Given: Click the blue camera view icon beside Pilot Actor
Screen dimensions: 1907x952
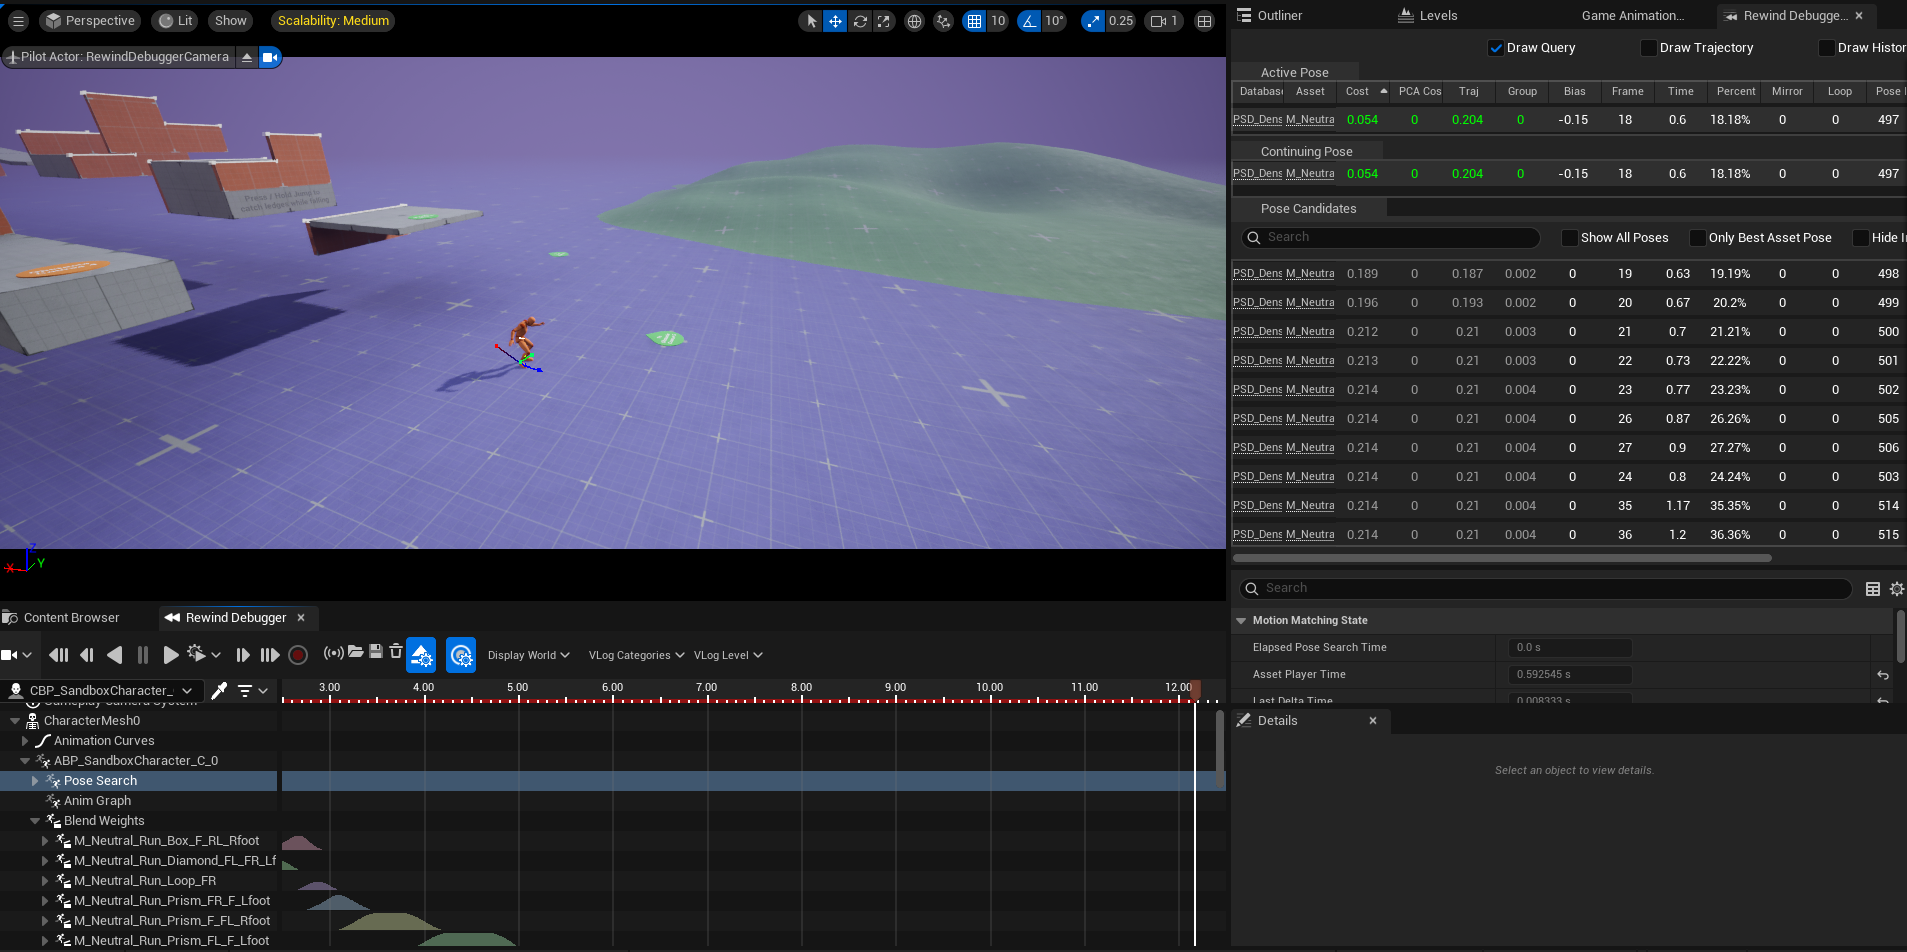Looking at the screenshot, I should point(270,57).
